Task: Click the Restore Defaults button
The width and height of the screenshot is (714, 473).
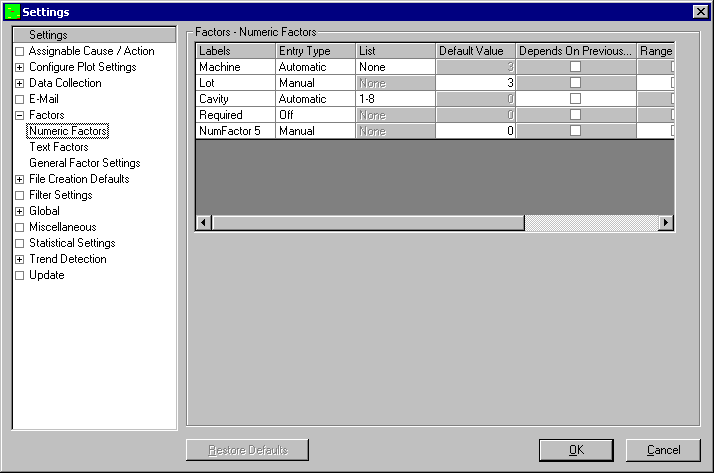Action: click(247, 450)
